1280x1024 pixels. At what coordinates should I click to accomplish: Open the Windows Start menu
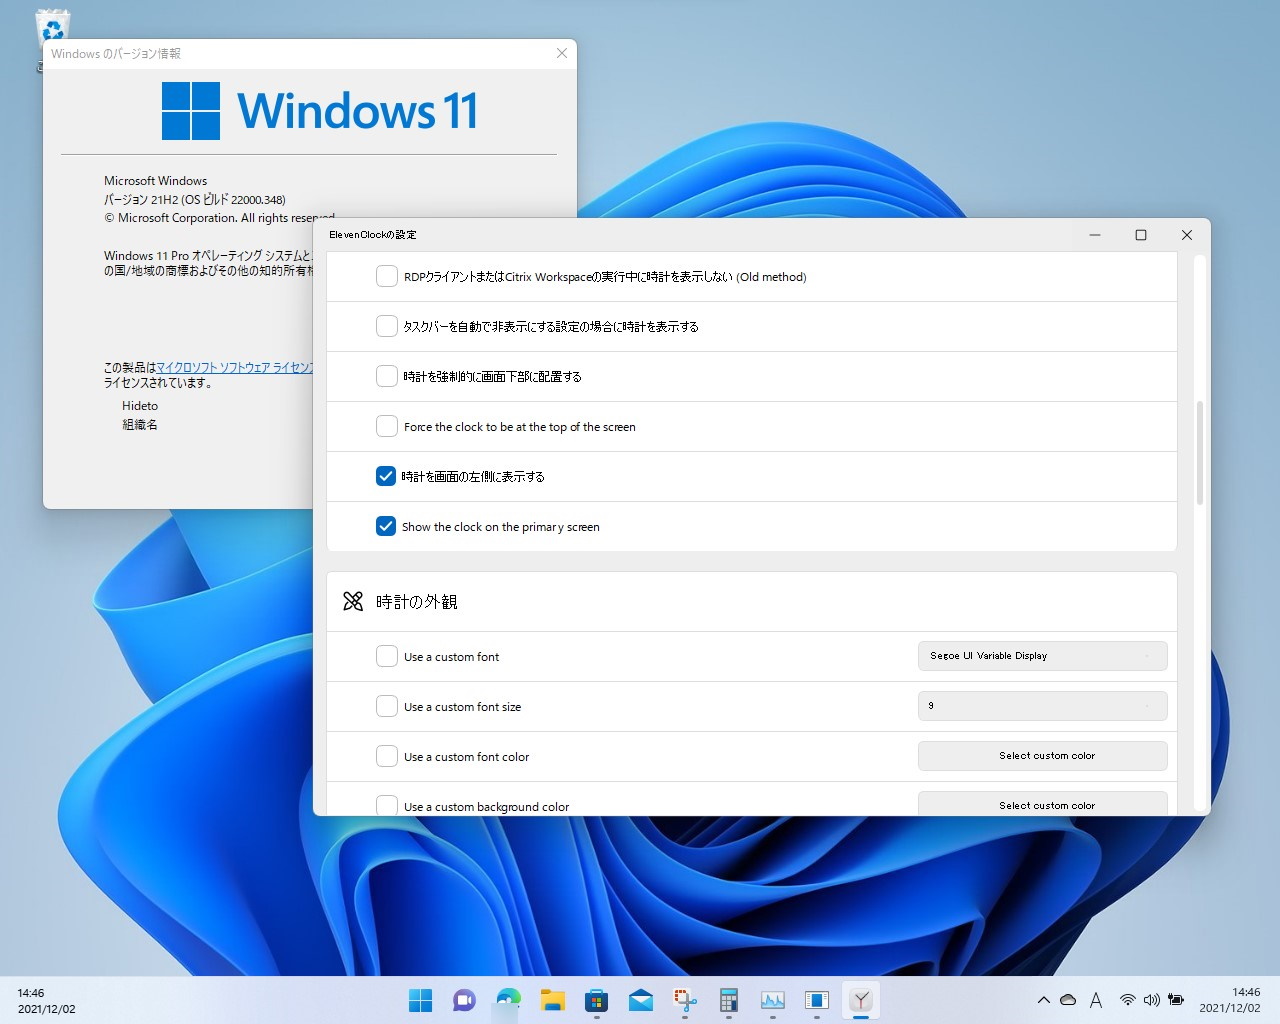(x=421, y=1000)
